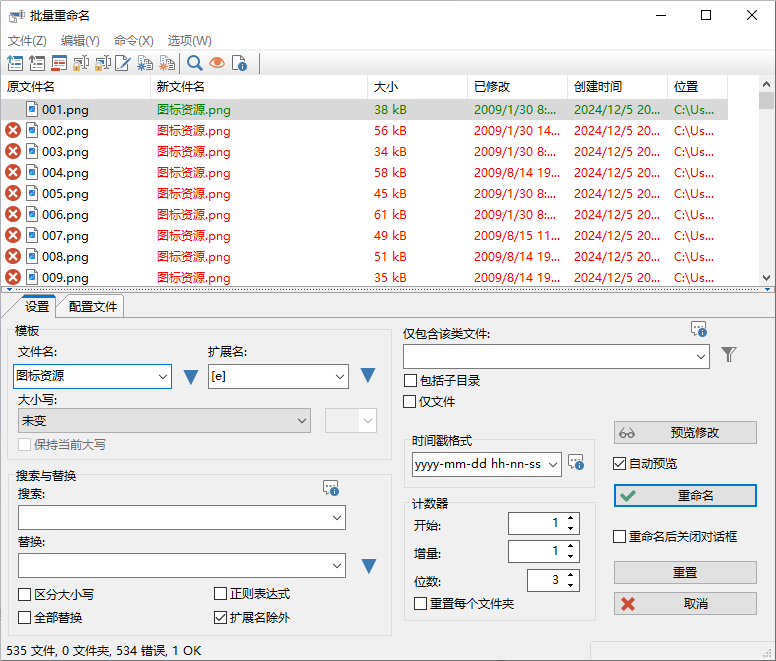Open the 搜索 field dropdown
The width and height of the screenshot is (776, 661).
coord(337,518)
